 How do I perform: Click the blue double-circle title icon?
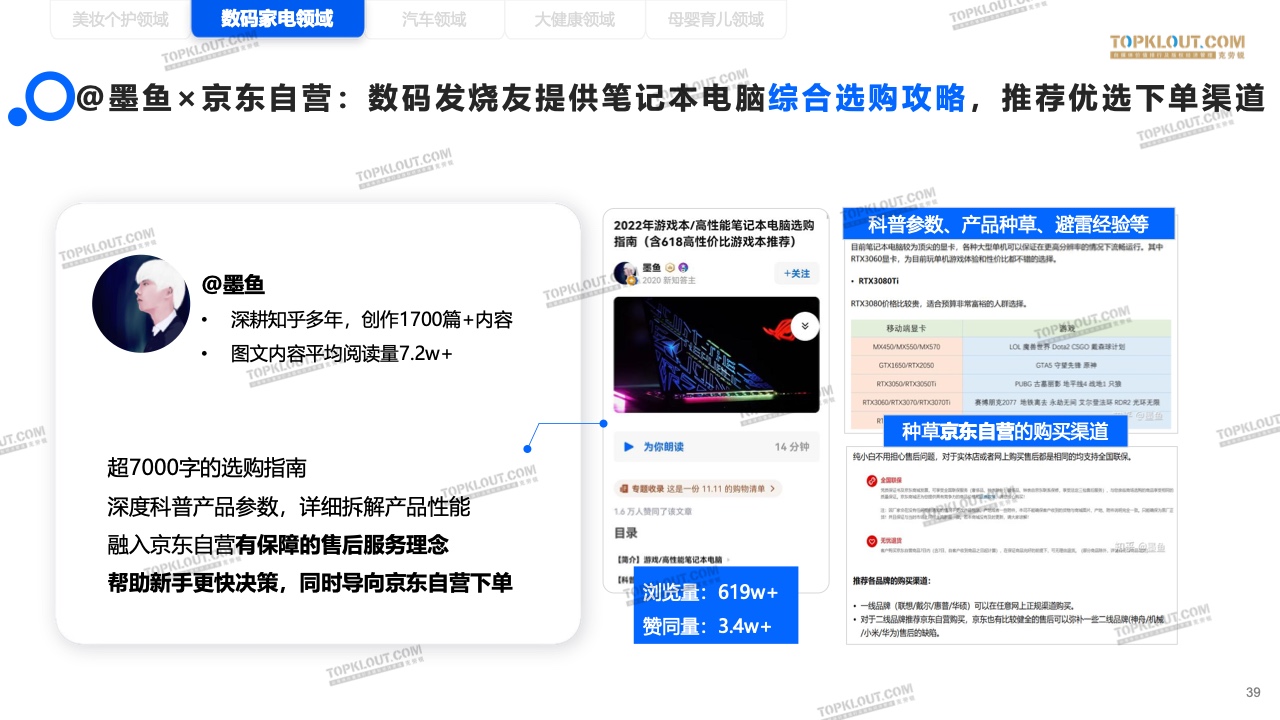click(x=40, y=98)
